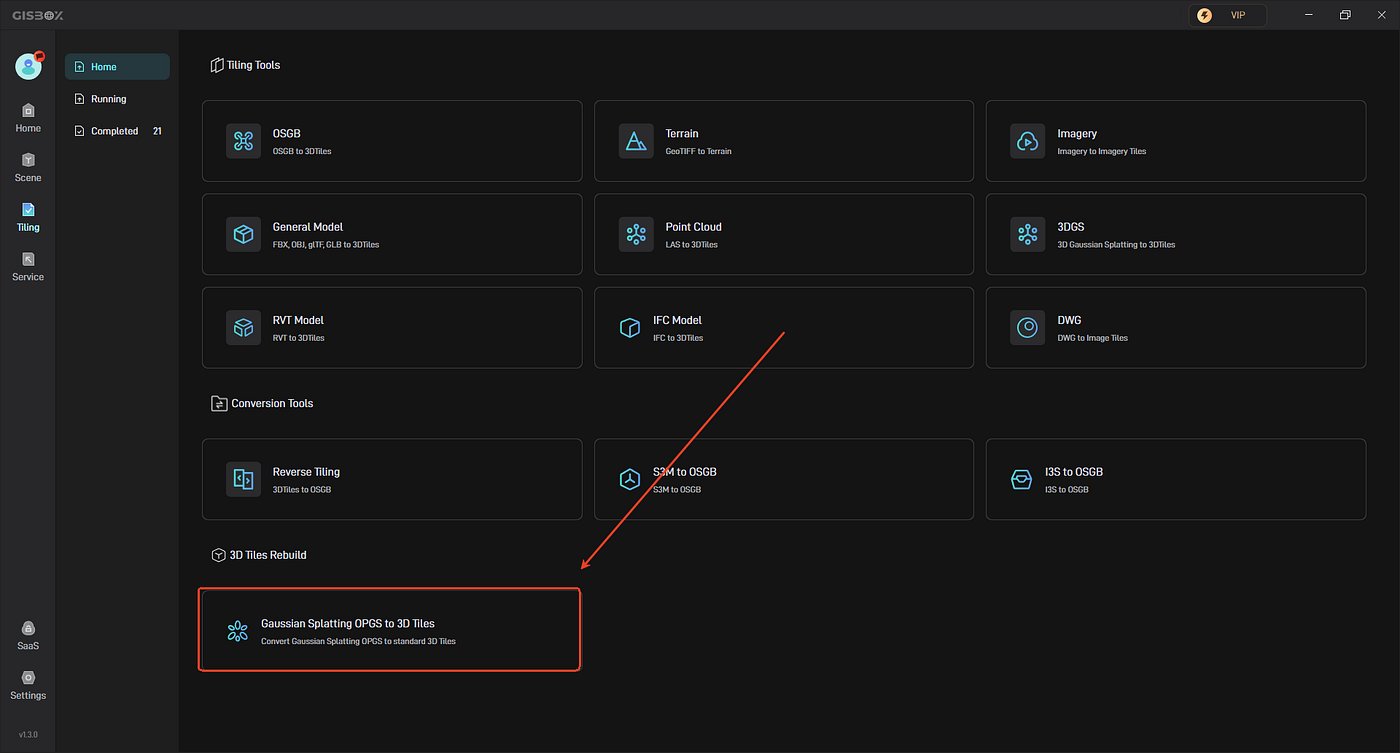
Task: Open the user avatar profile icon
Action: 28,66
